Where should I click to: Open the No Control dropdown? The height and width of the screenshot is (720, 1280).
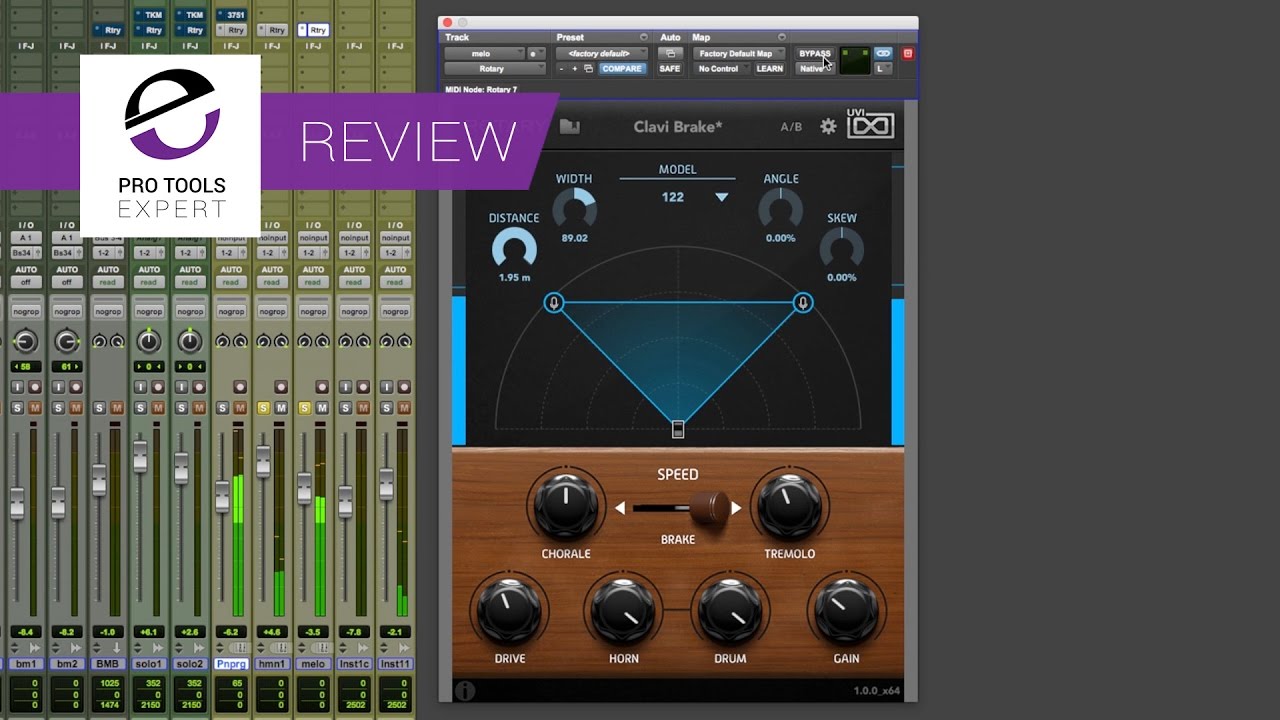(x=721, y=69)
